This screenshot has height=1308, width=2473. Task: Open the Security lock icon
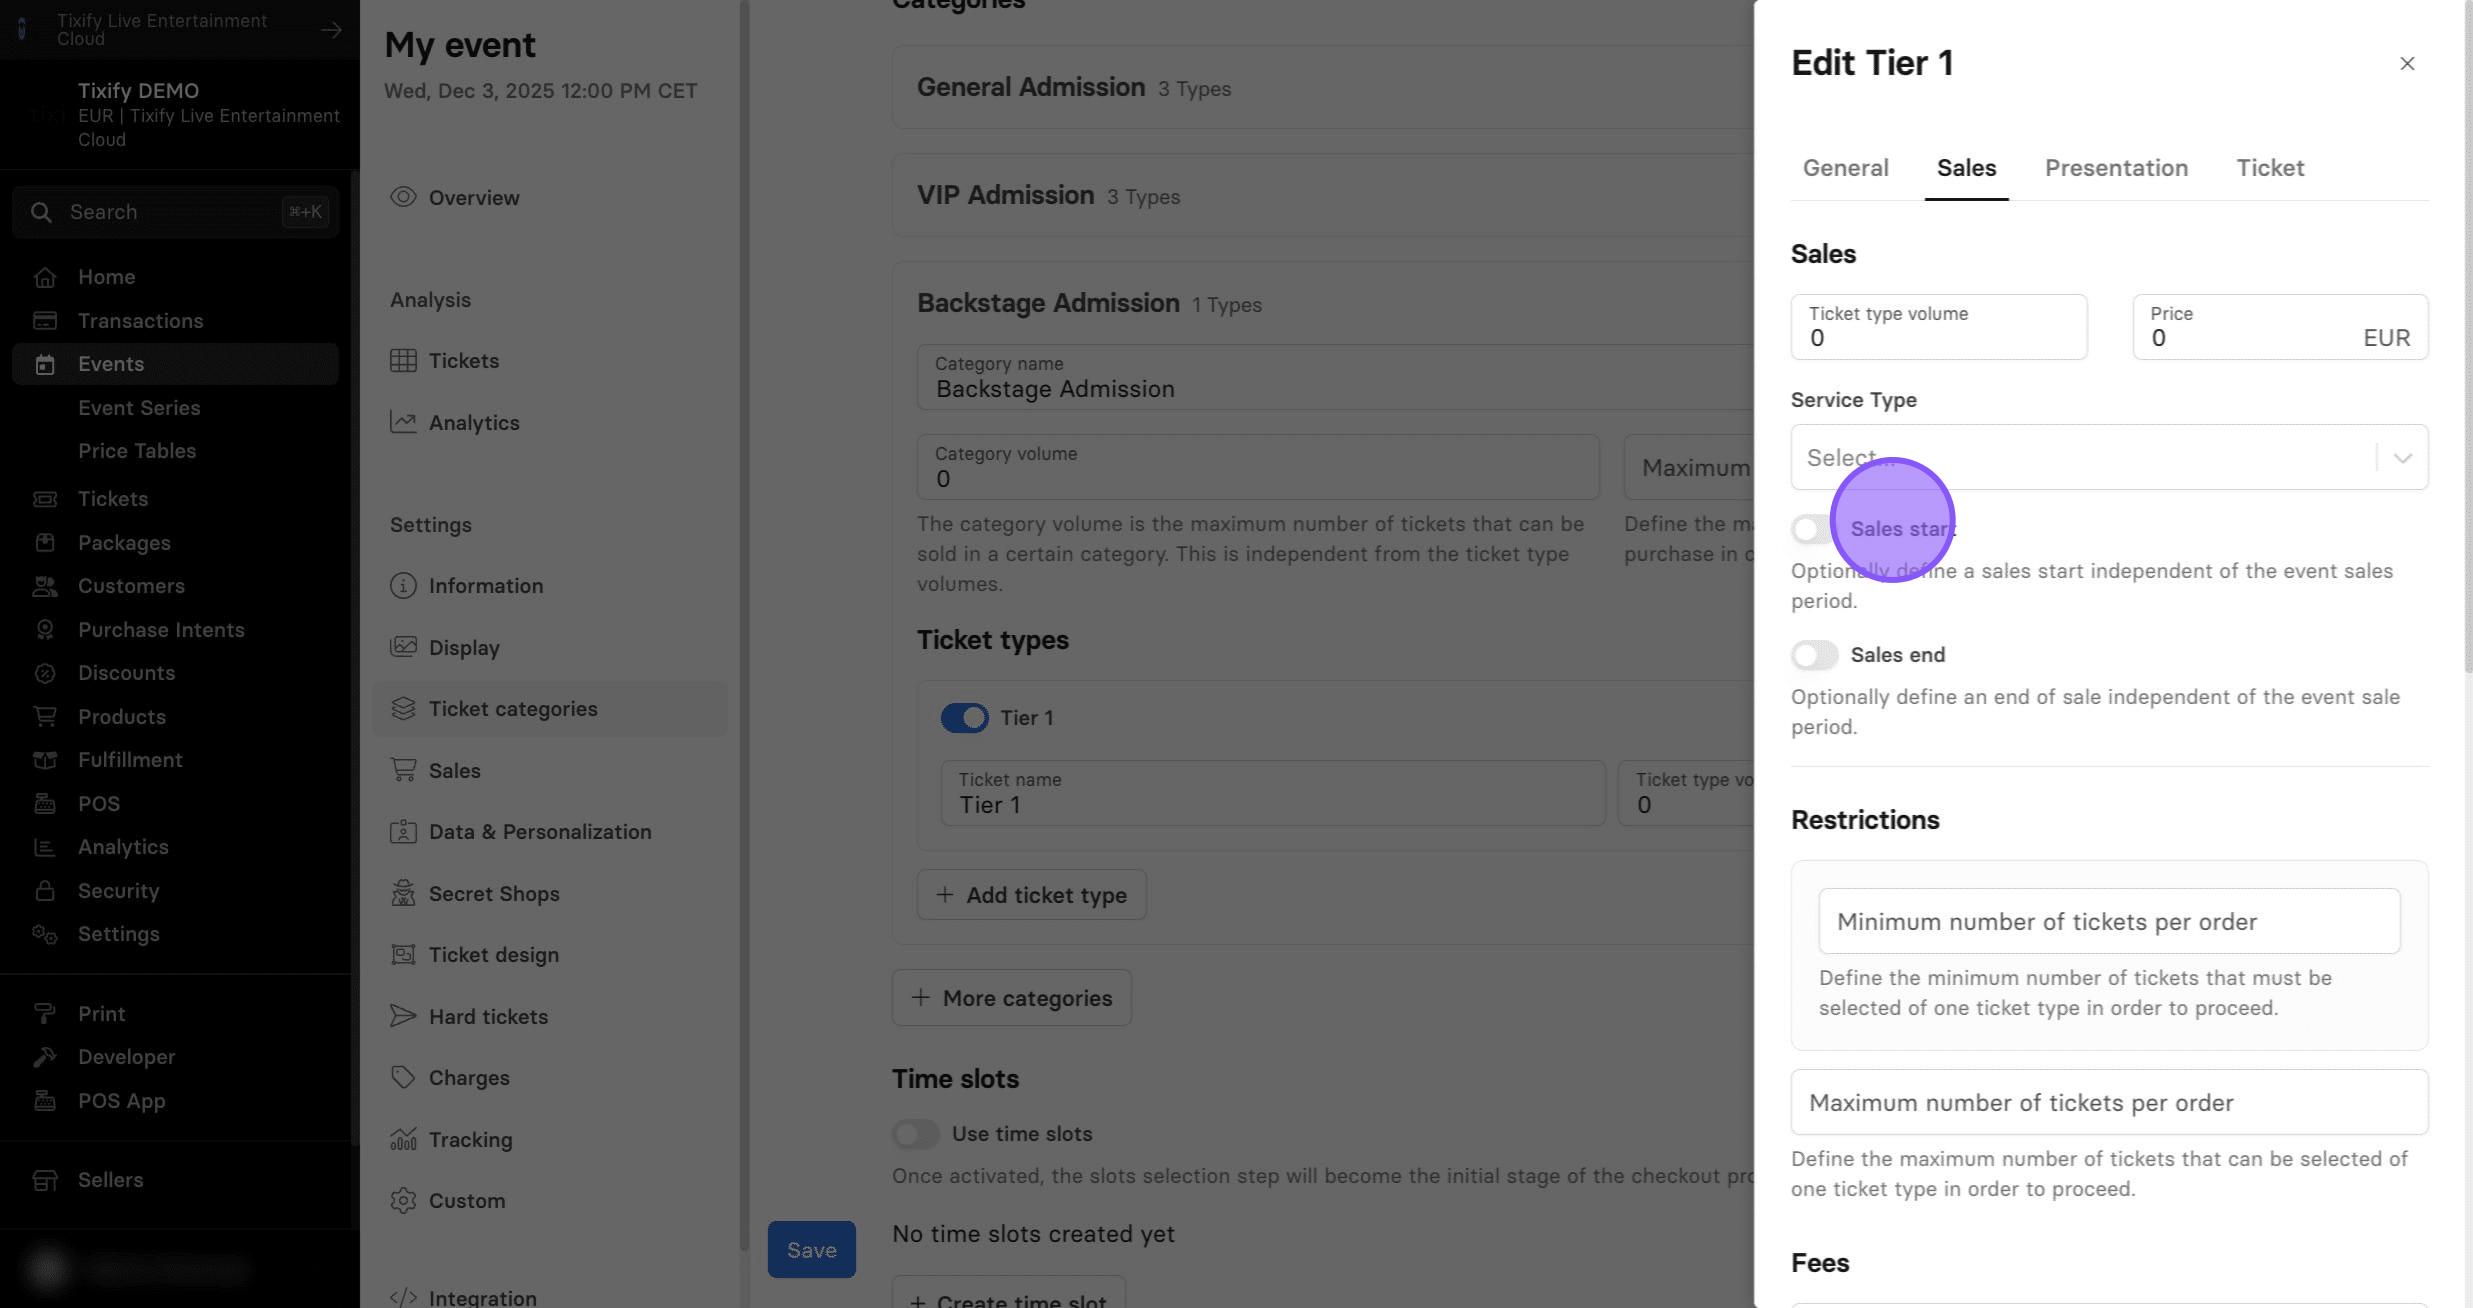(45, 891)
